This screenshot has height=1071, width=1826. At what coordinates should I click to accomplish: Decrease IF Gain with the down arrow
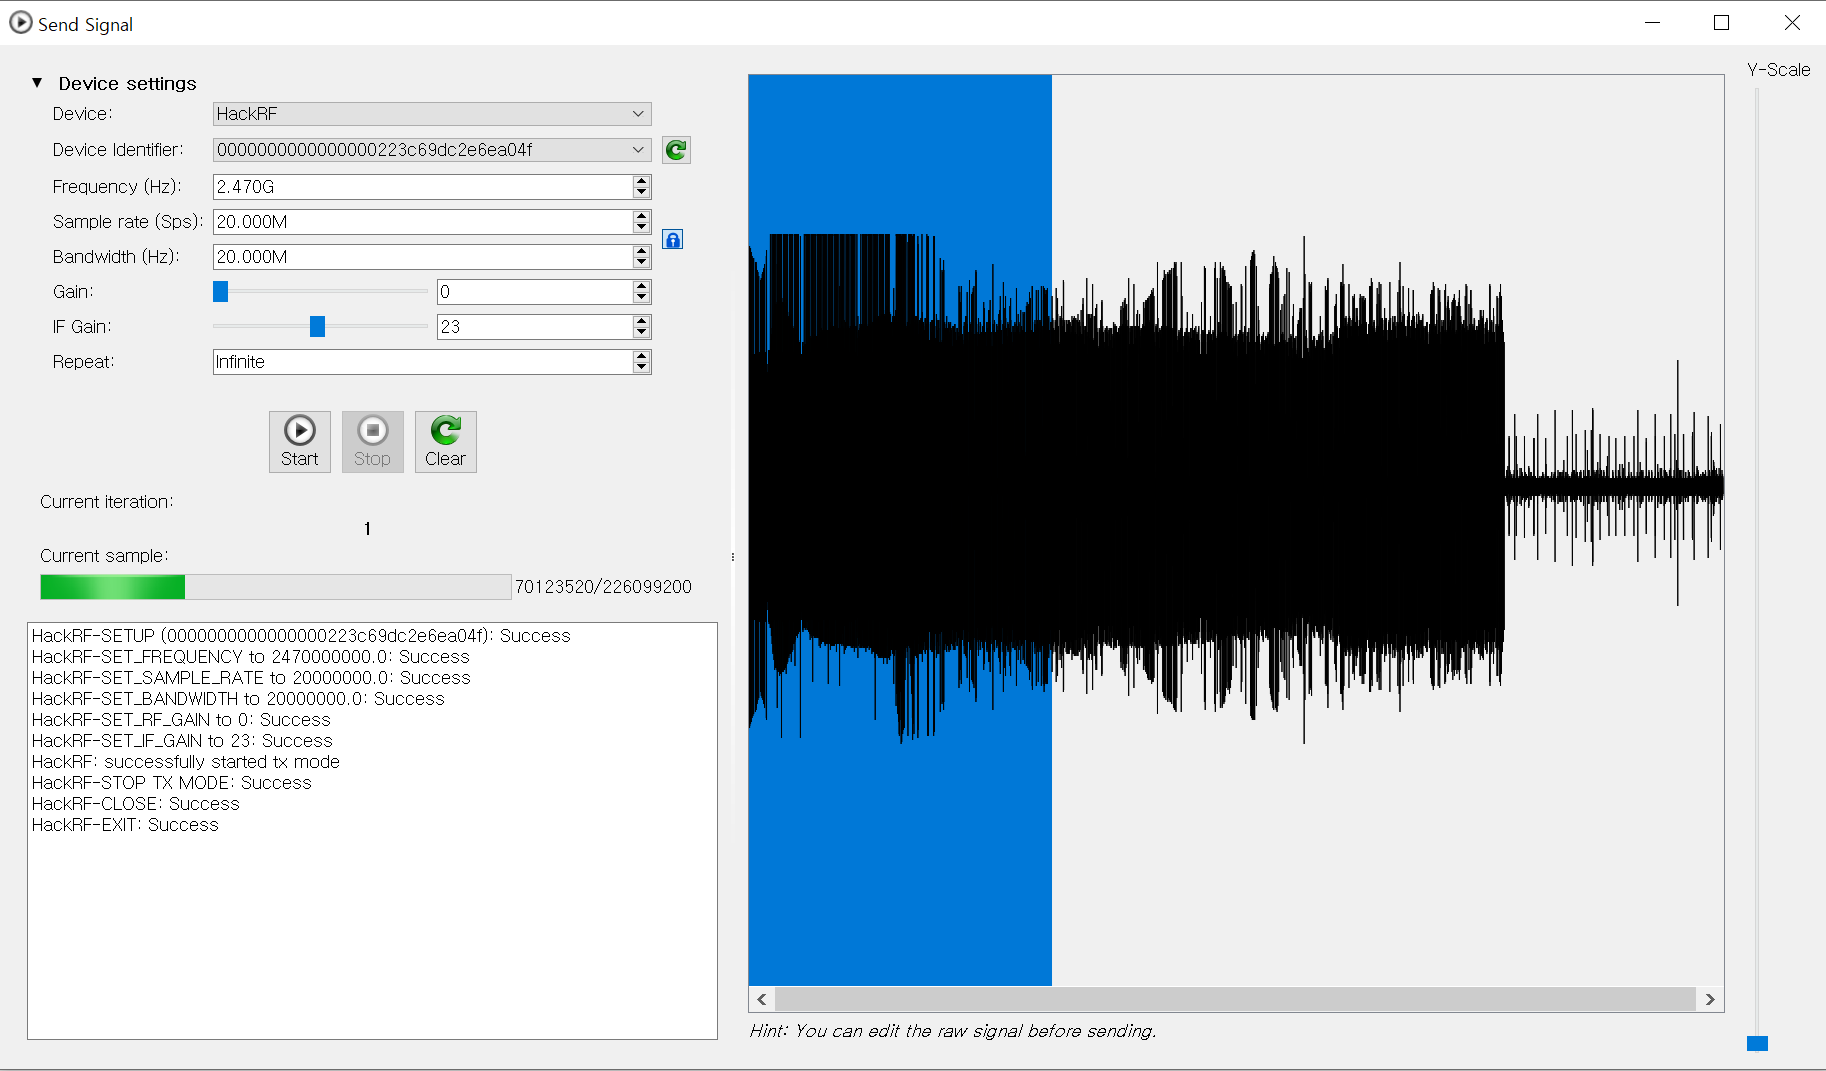642,333
